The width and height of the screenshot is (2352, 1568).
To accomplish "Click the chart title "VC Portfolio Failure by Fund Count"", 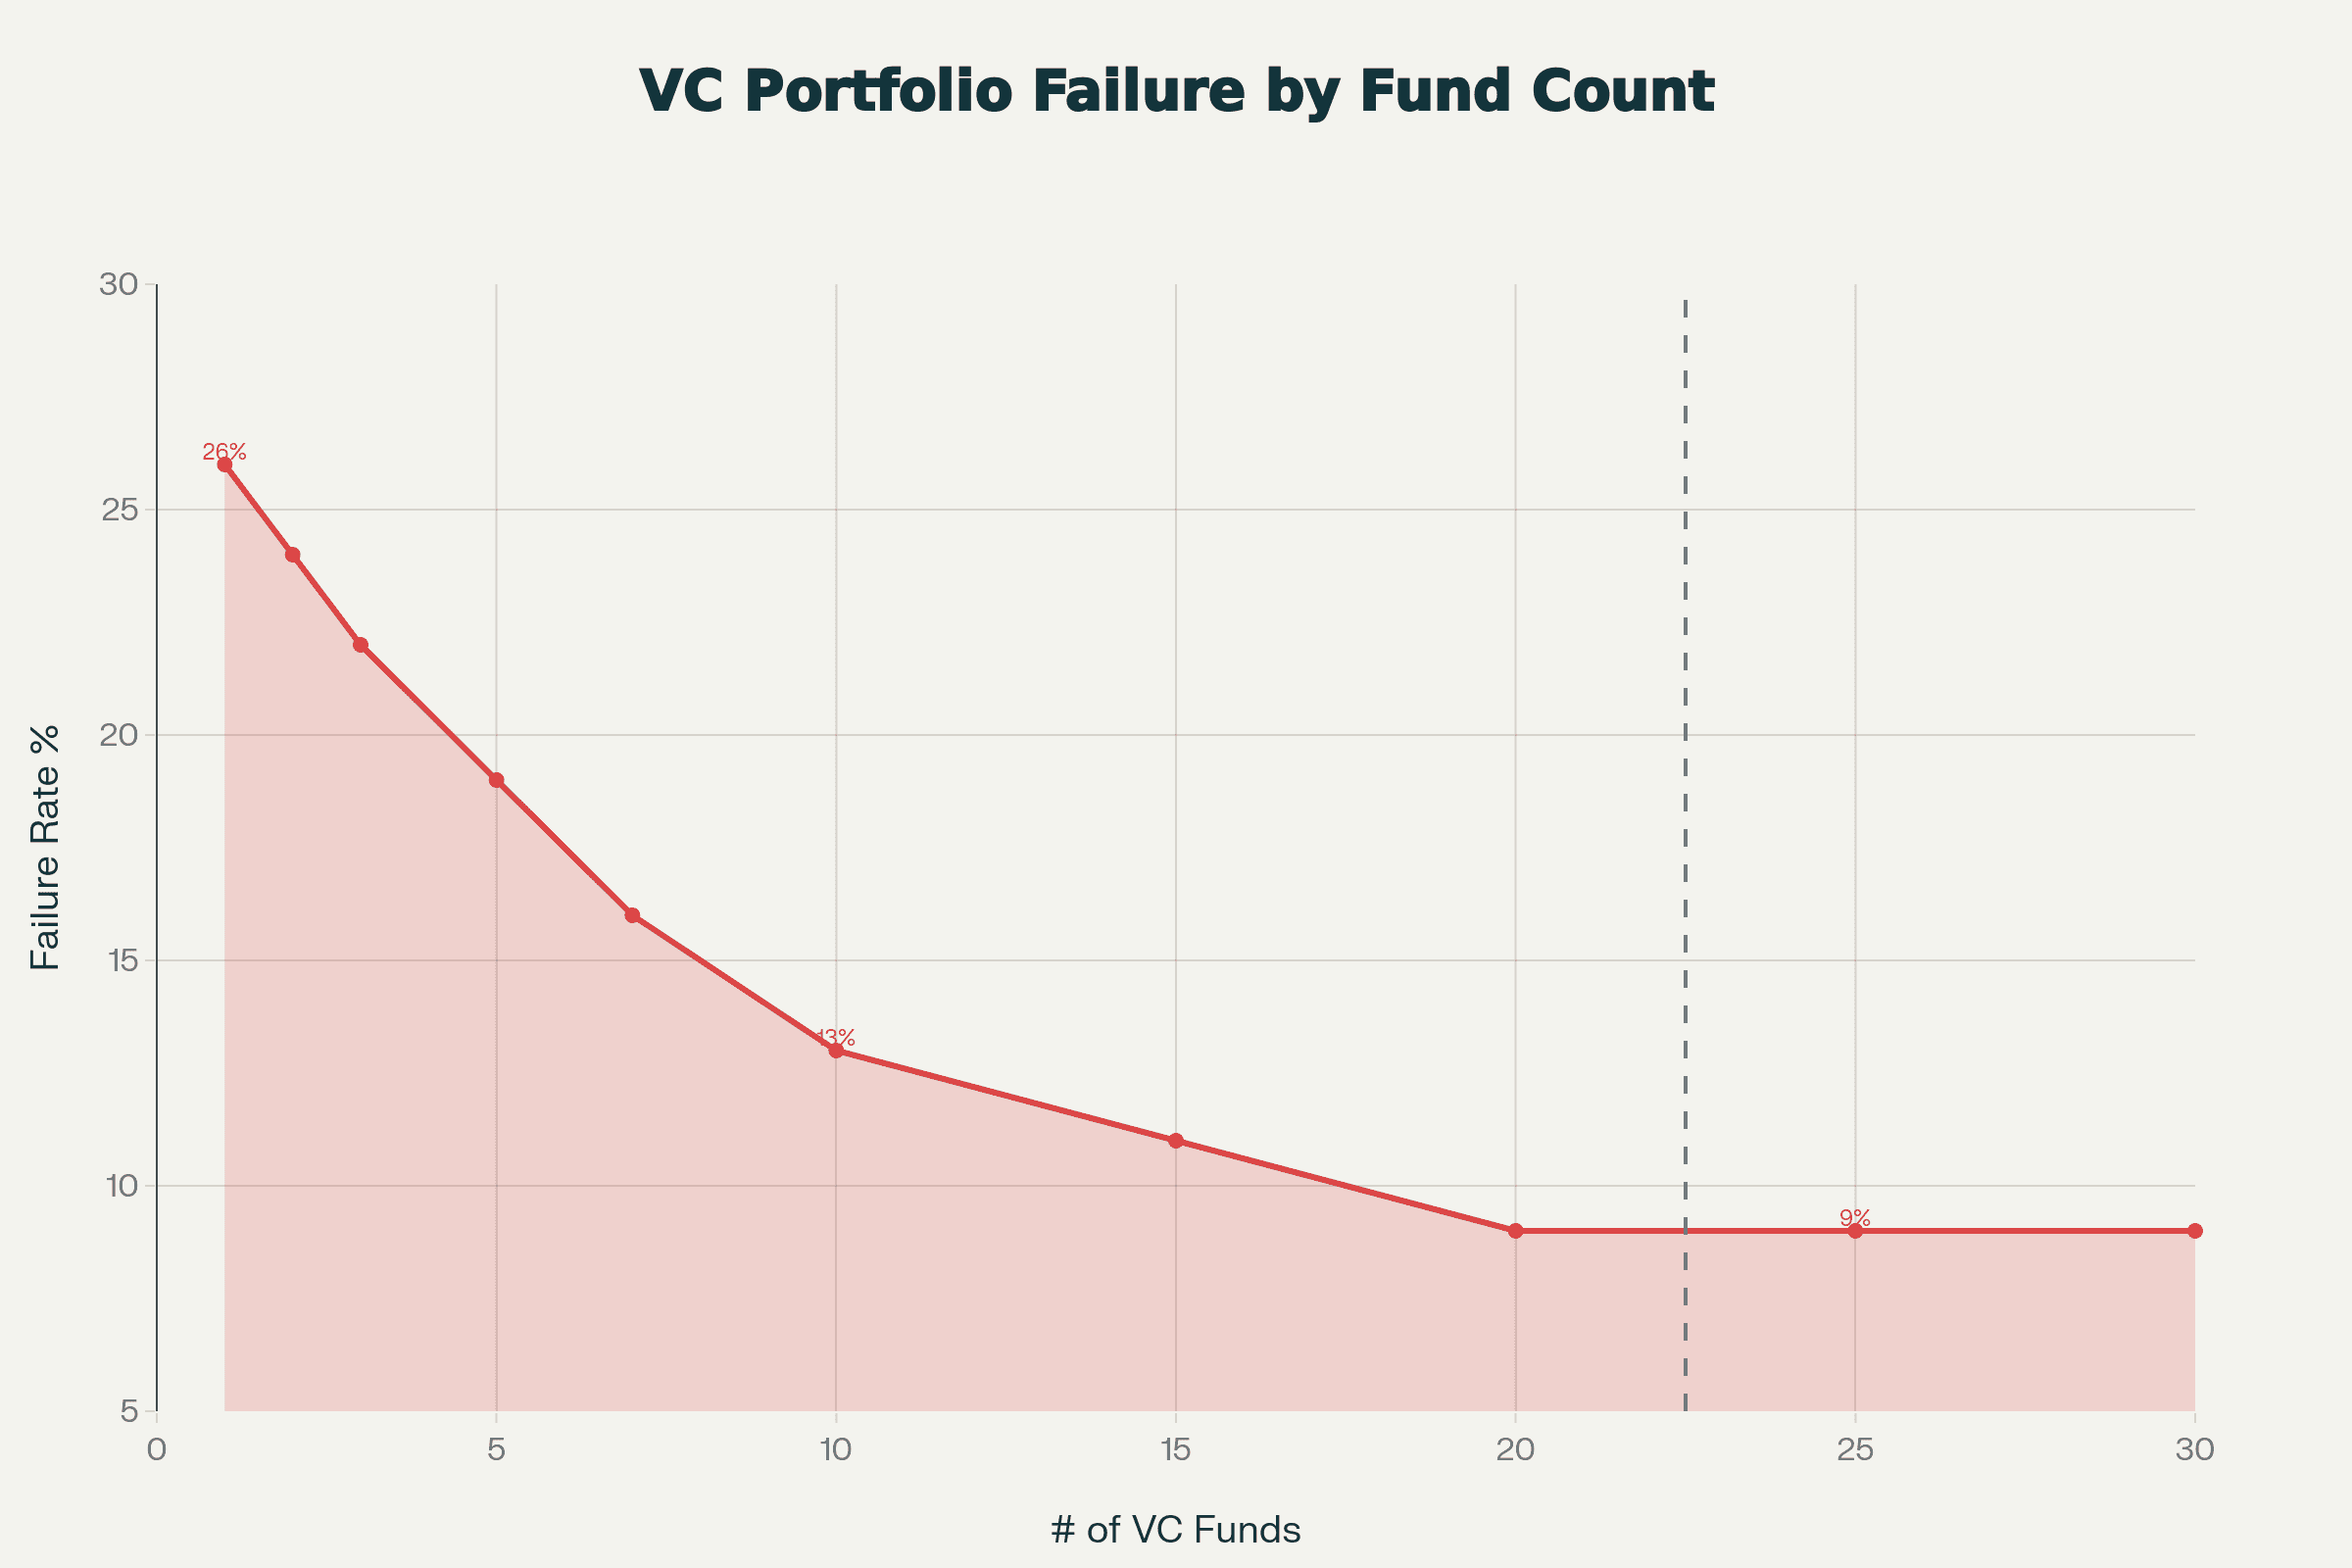I will click(1176, 91).
